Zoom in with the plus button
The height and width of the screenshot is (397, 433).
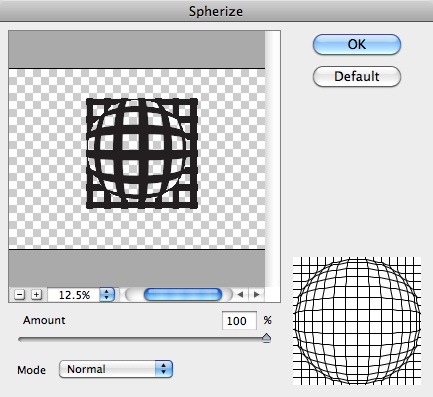[x=37, y=295]
